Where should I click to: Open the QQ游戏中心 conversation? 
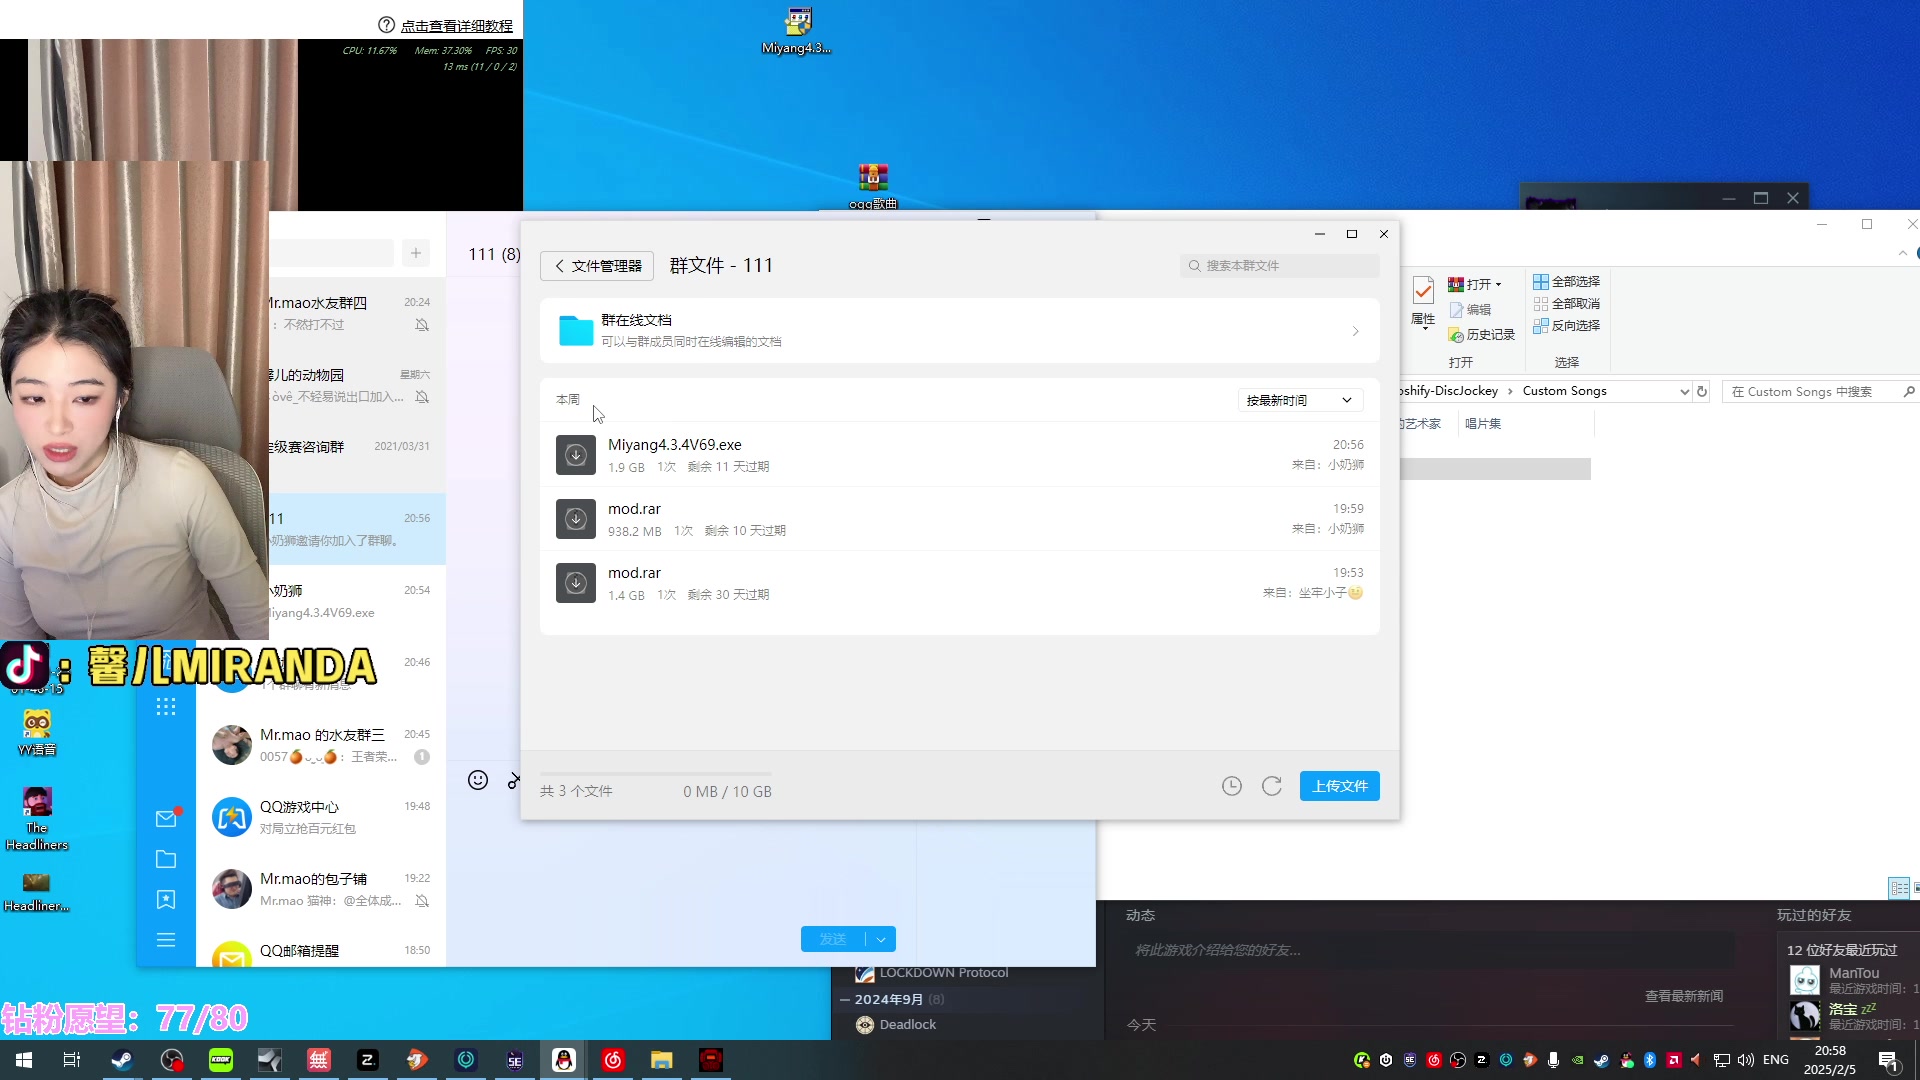(x=320, y=817)
